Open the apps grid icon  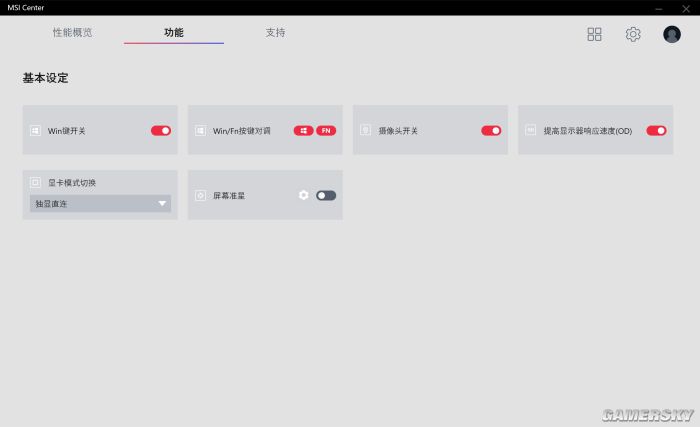coord(594,34)
